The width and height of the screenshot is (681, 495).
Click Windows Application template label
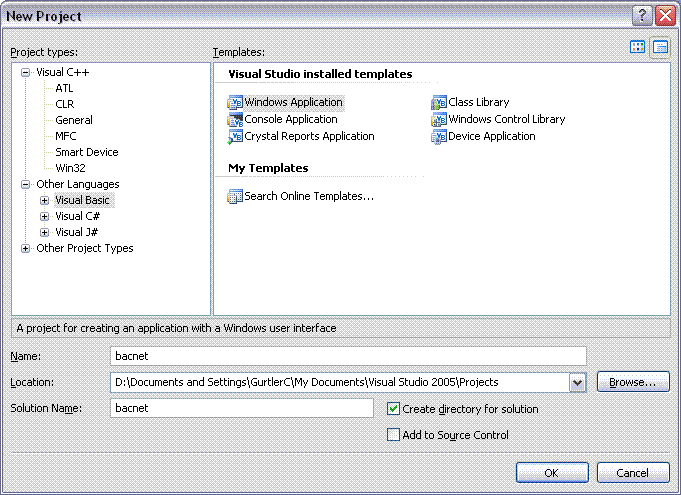294,102
